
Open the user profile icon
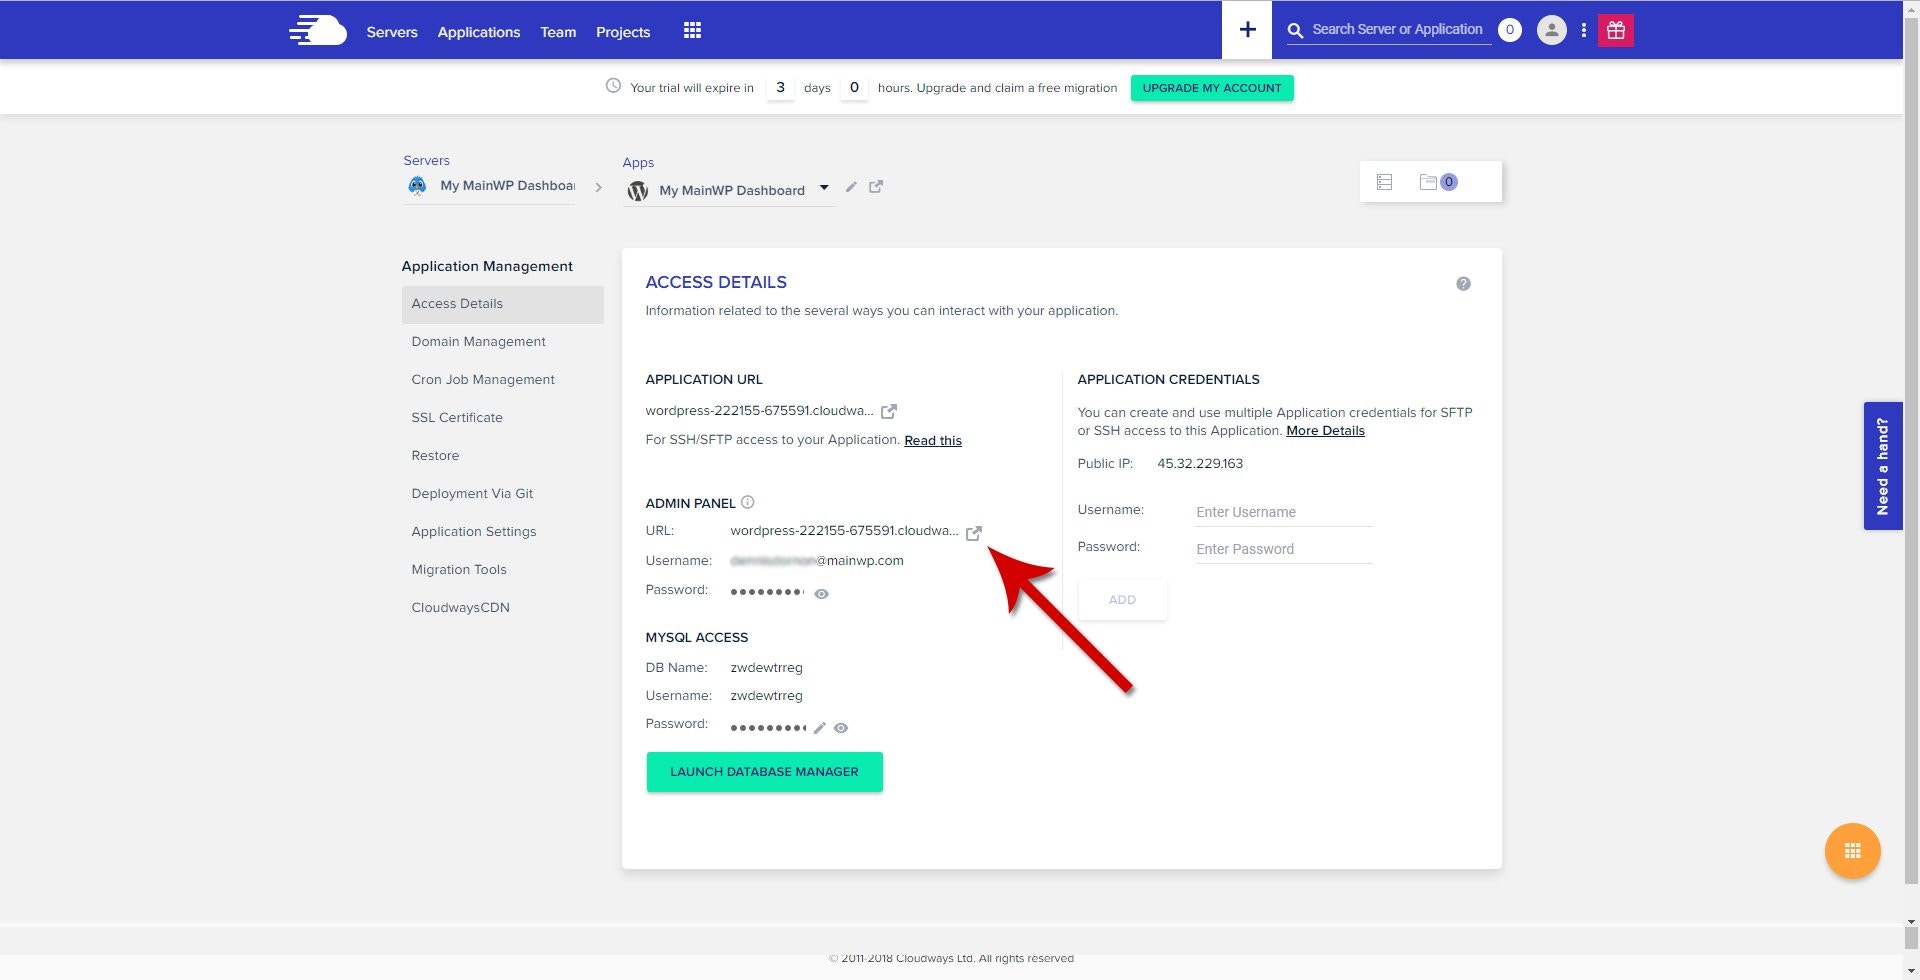pos(1551,30)
